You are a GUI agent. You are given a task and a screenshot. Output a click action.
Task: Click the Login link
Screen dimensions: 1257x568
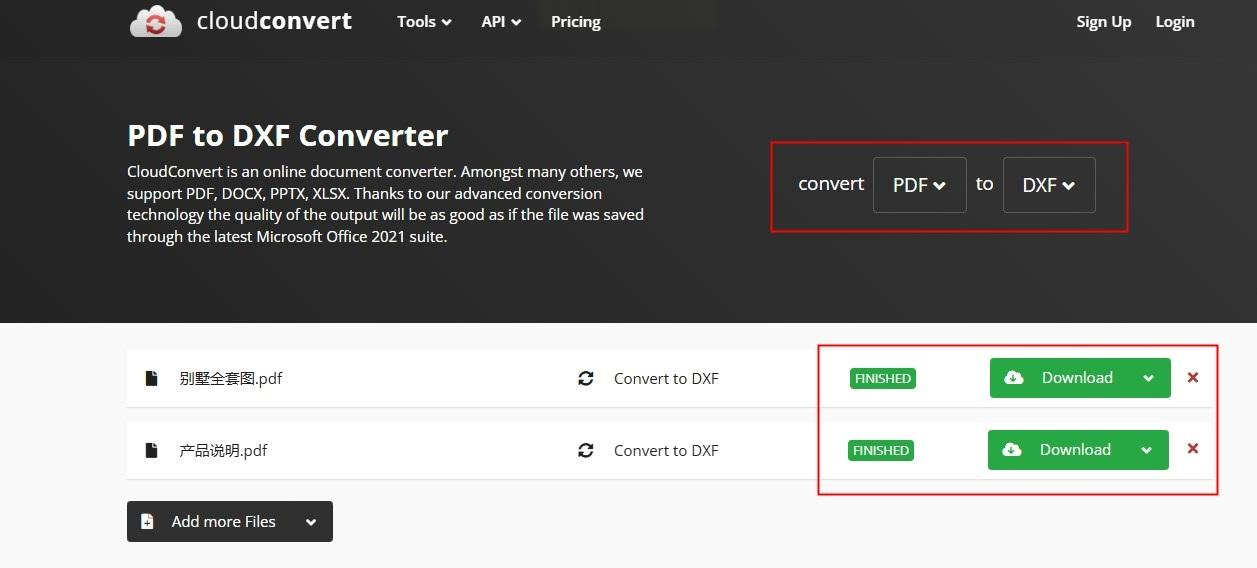[x=1175, y=21]
